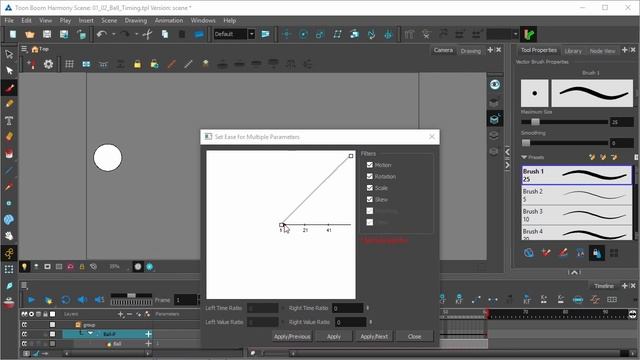Click the Delete Layer minus icon

[x=129, y=314]
